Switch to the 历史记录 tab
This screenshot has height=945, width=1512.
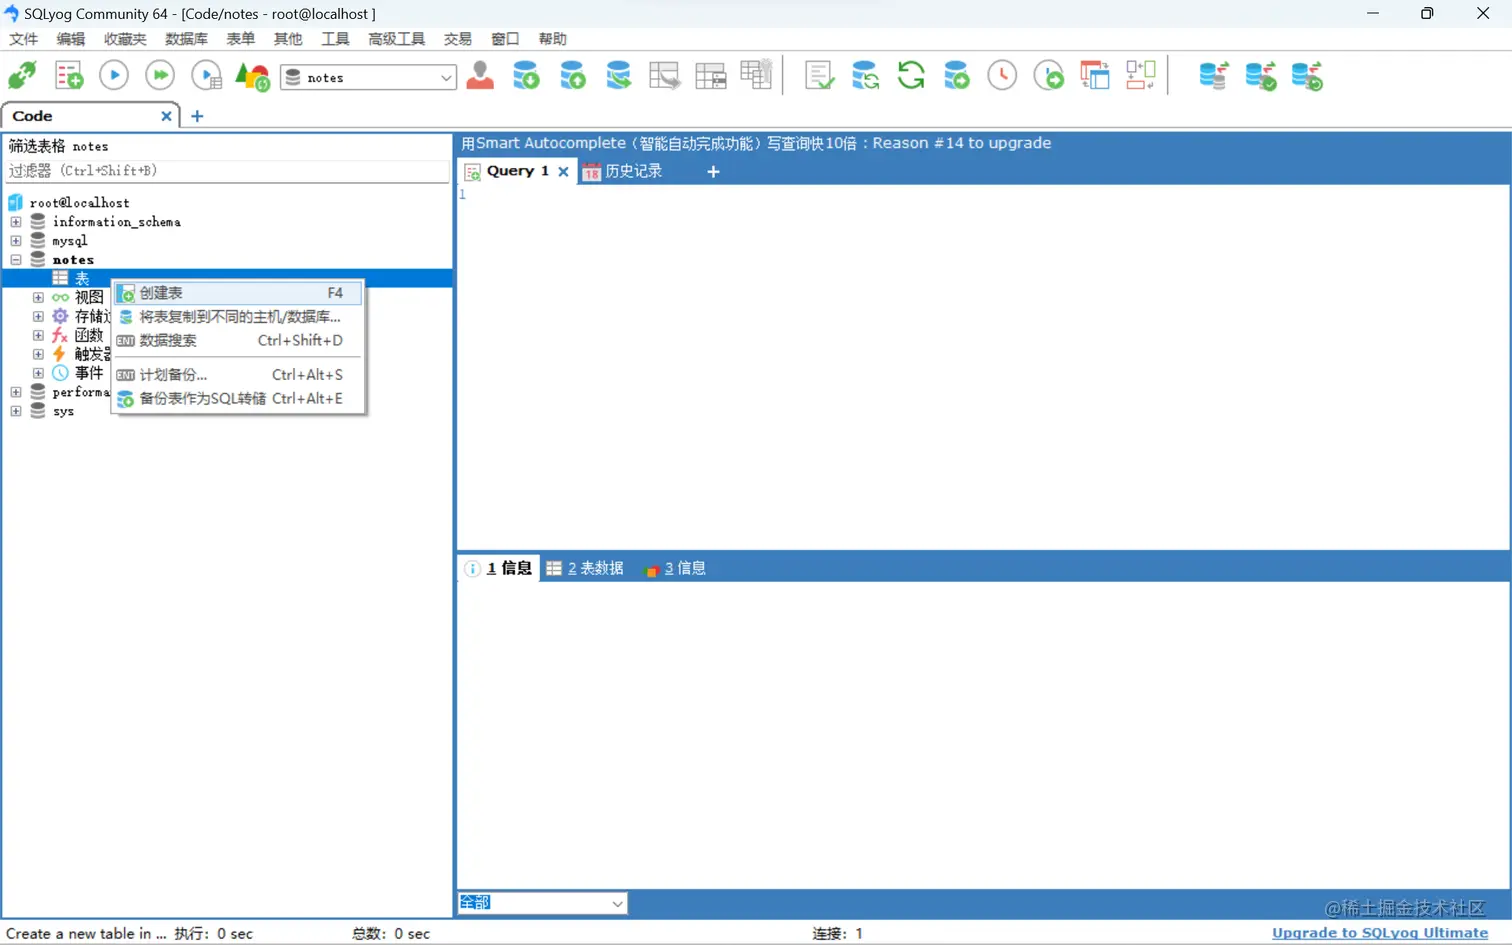[622, 171]
